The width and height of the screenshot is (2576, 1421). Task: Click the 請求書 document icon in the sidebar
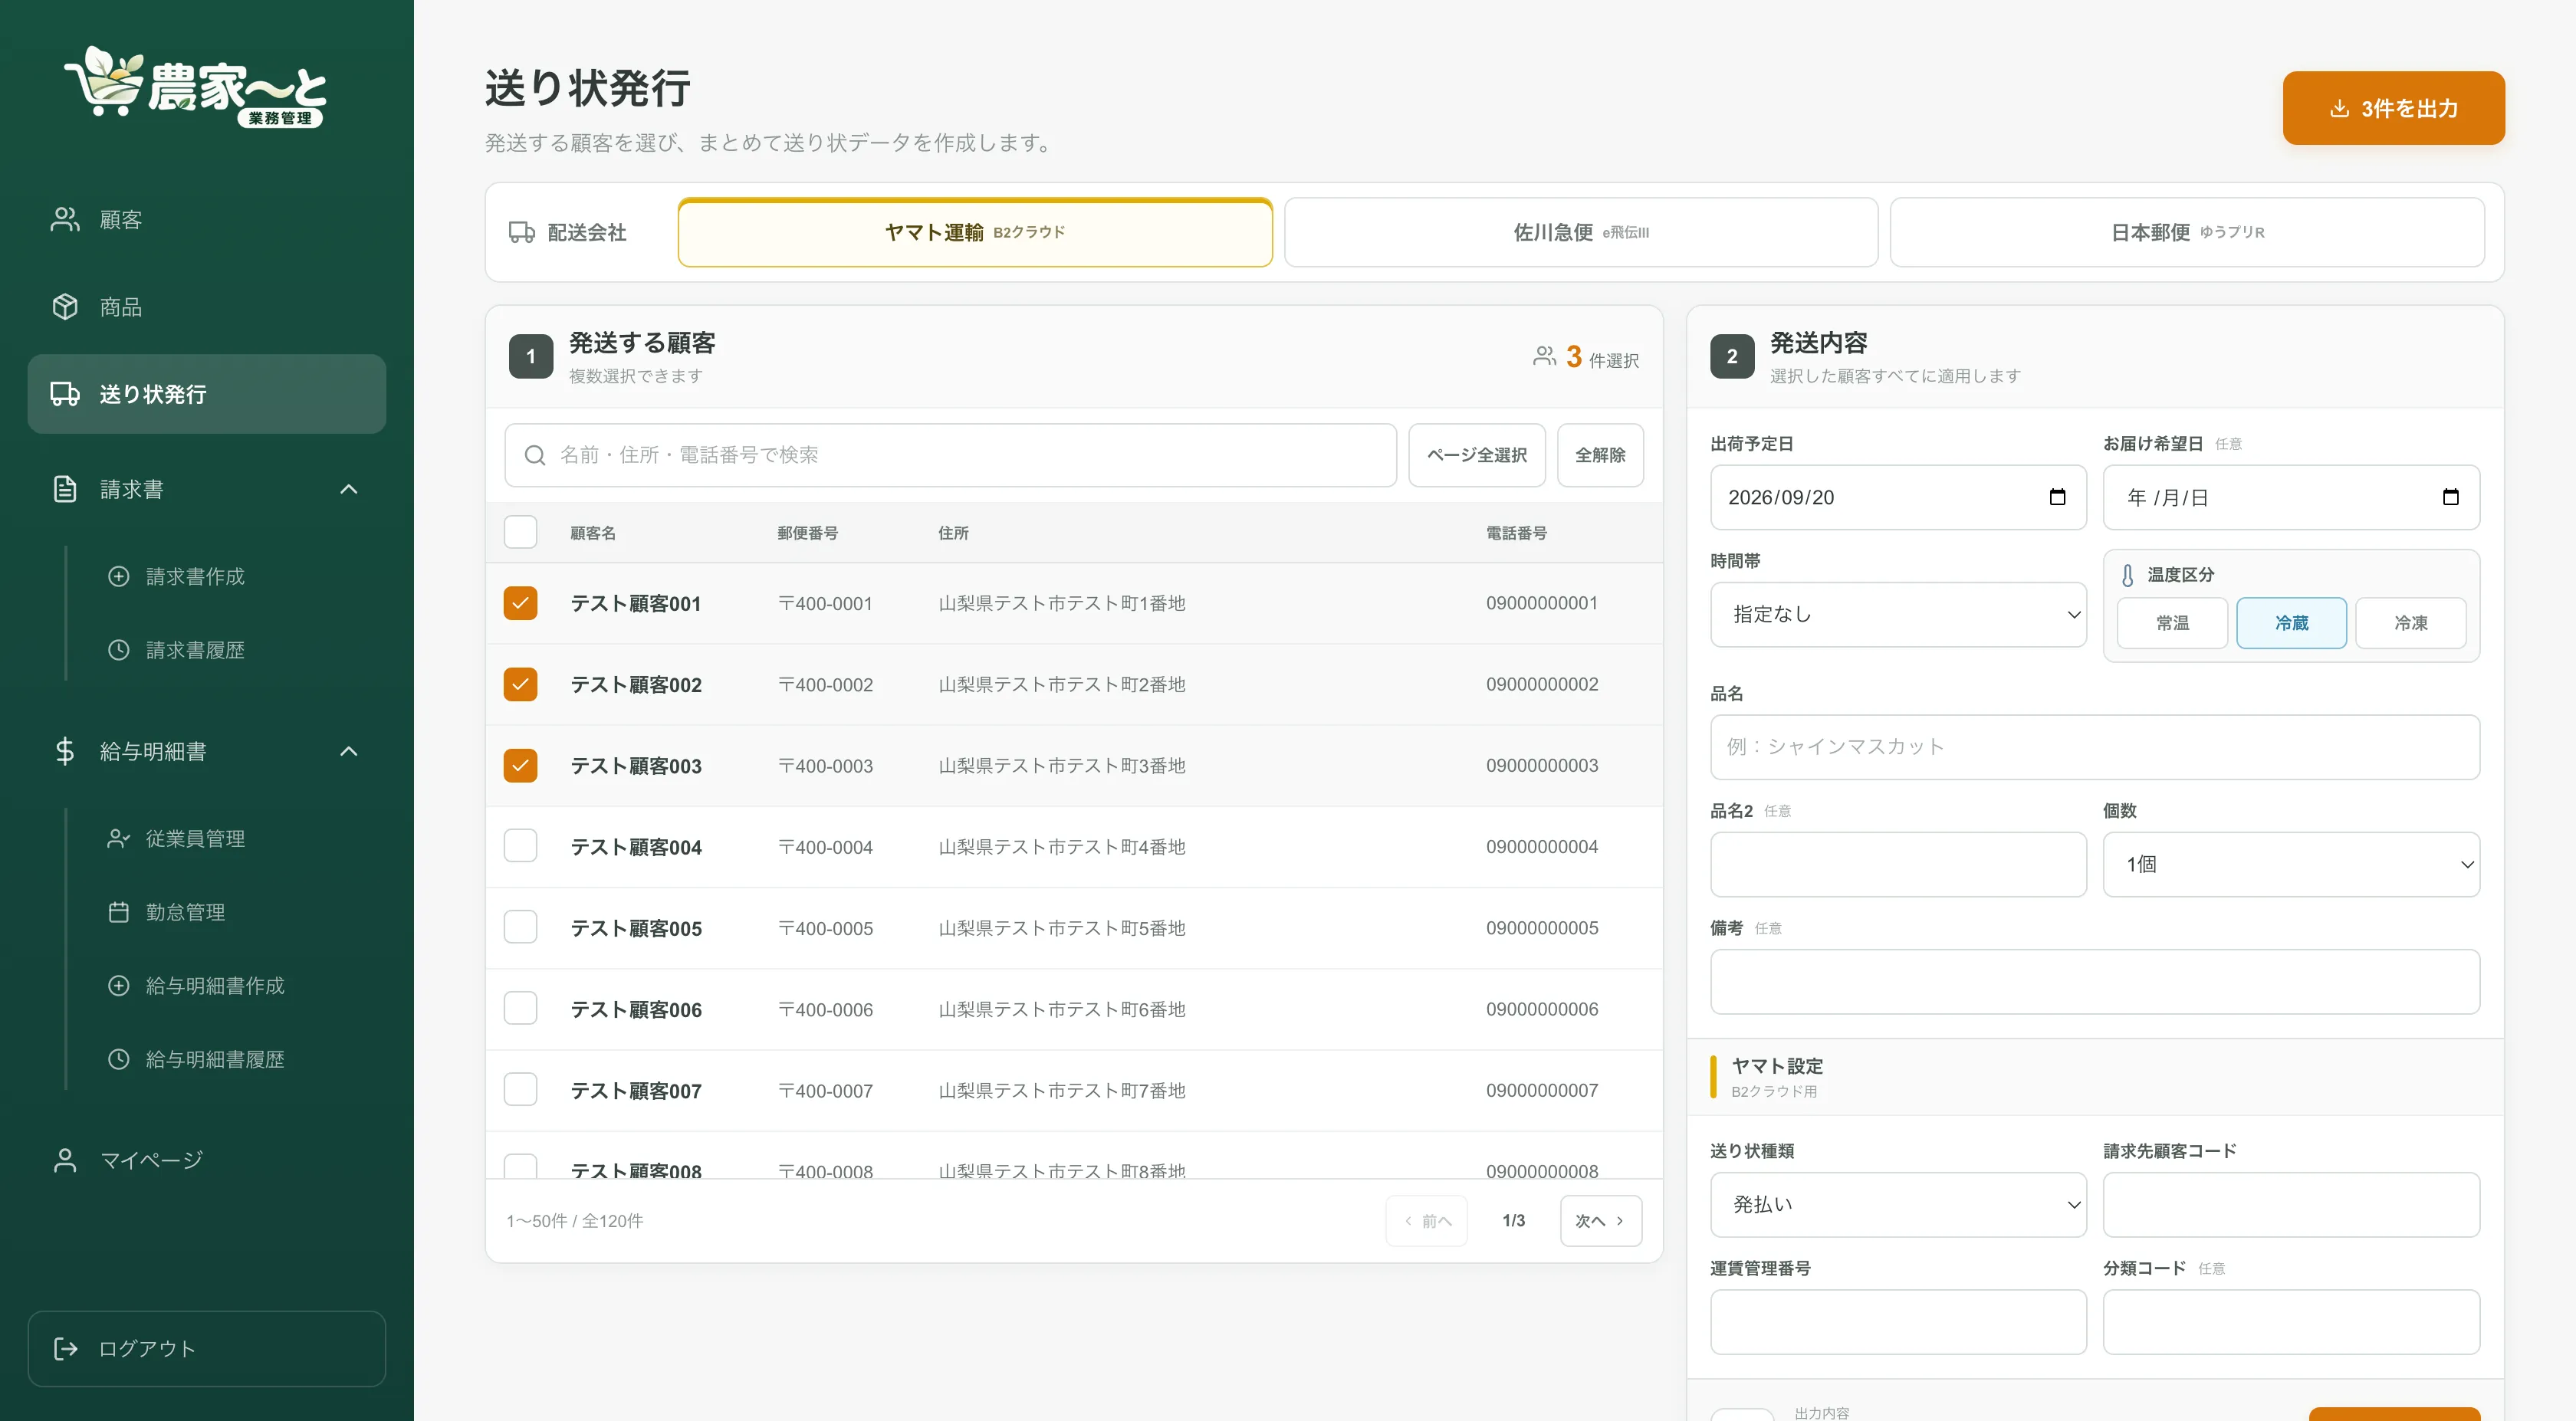point(65,489)
